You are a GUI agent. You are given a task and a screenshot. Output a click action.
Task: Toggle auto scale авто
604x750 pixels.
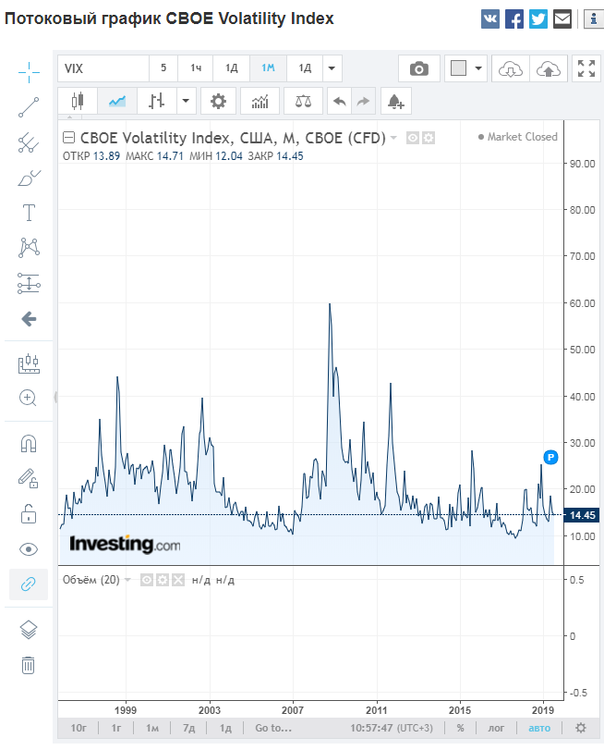tap(539, 728)
